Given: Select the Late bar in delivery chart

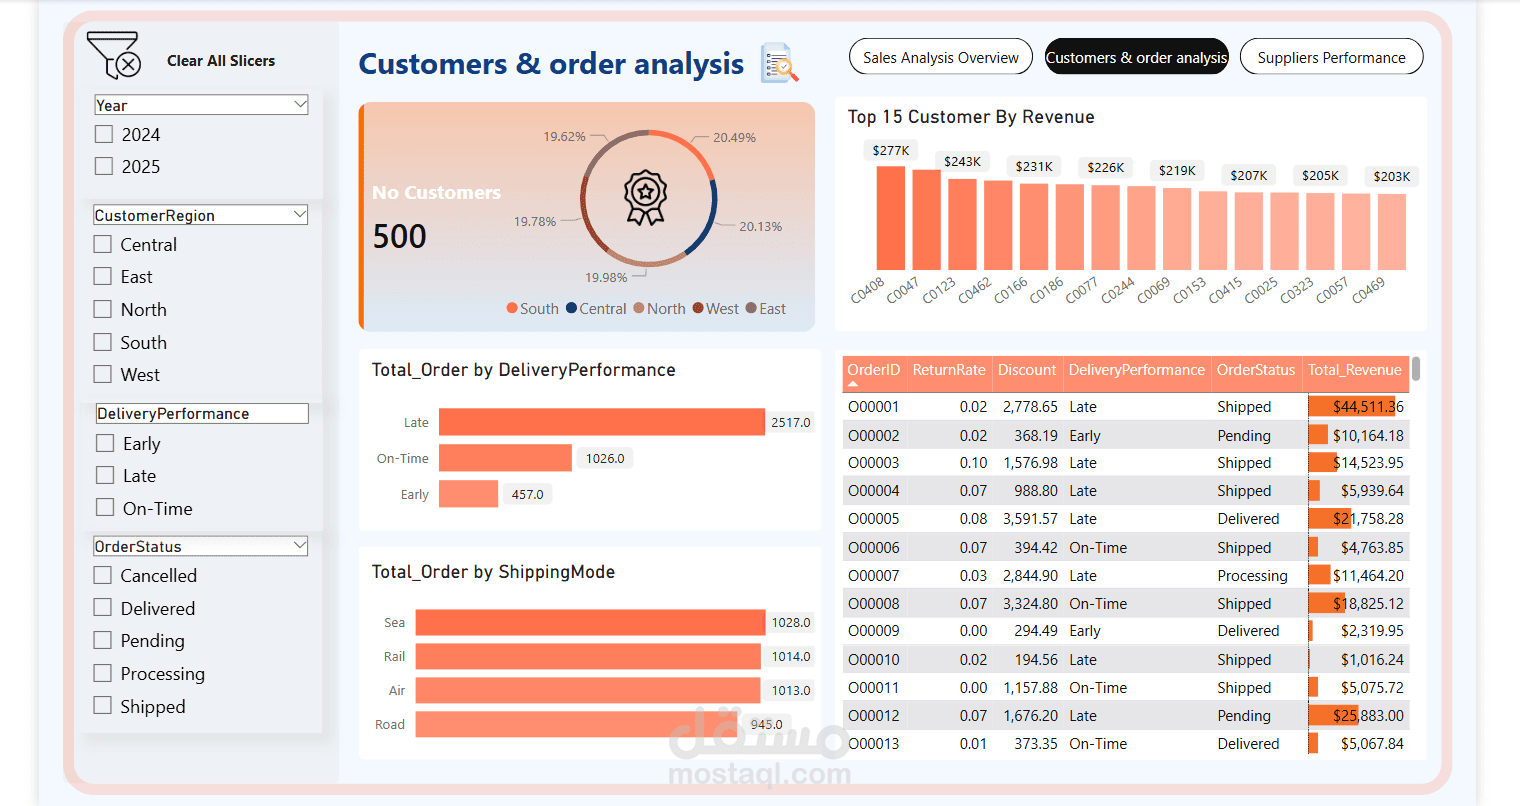Looking at the screenshot, I should [602, 422].
